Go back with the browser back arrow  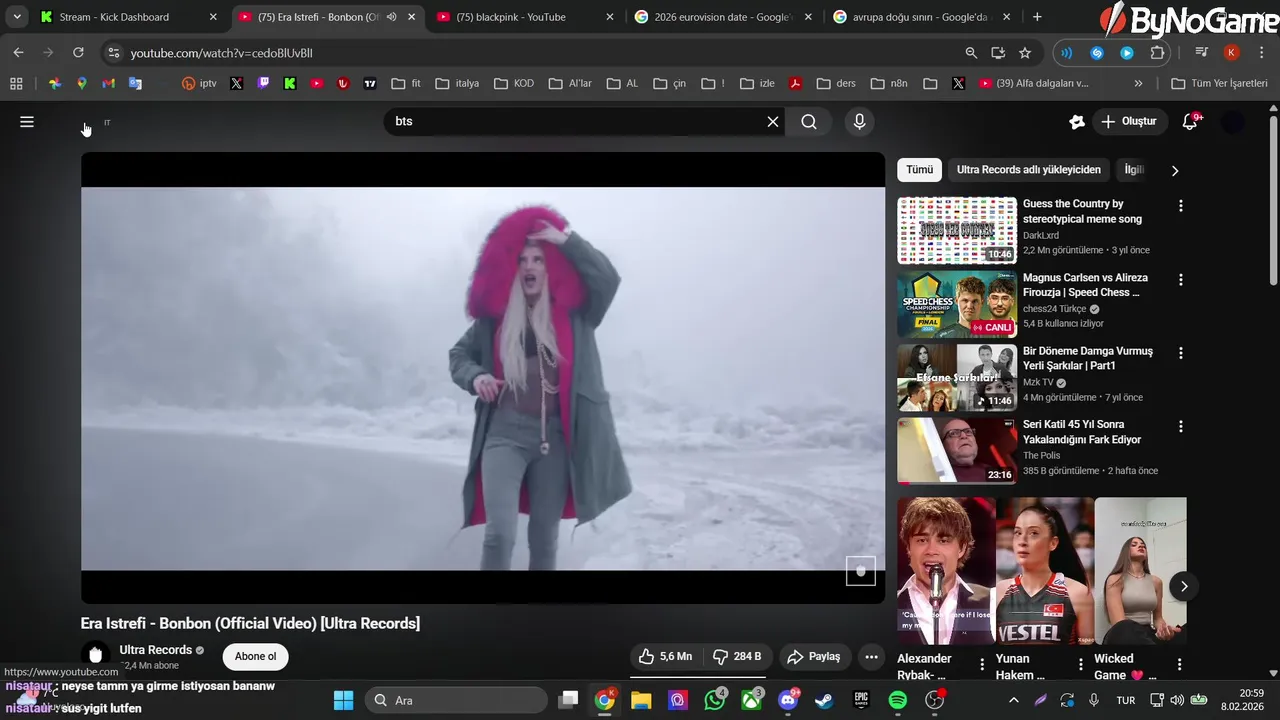18,52
